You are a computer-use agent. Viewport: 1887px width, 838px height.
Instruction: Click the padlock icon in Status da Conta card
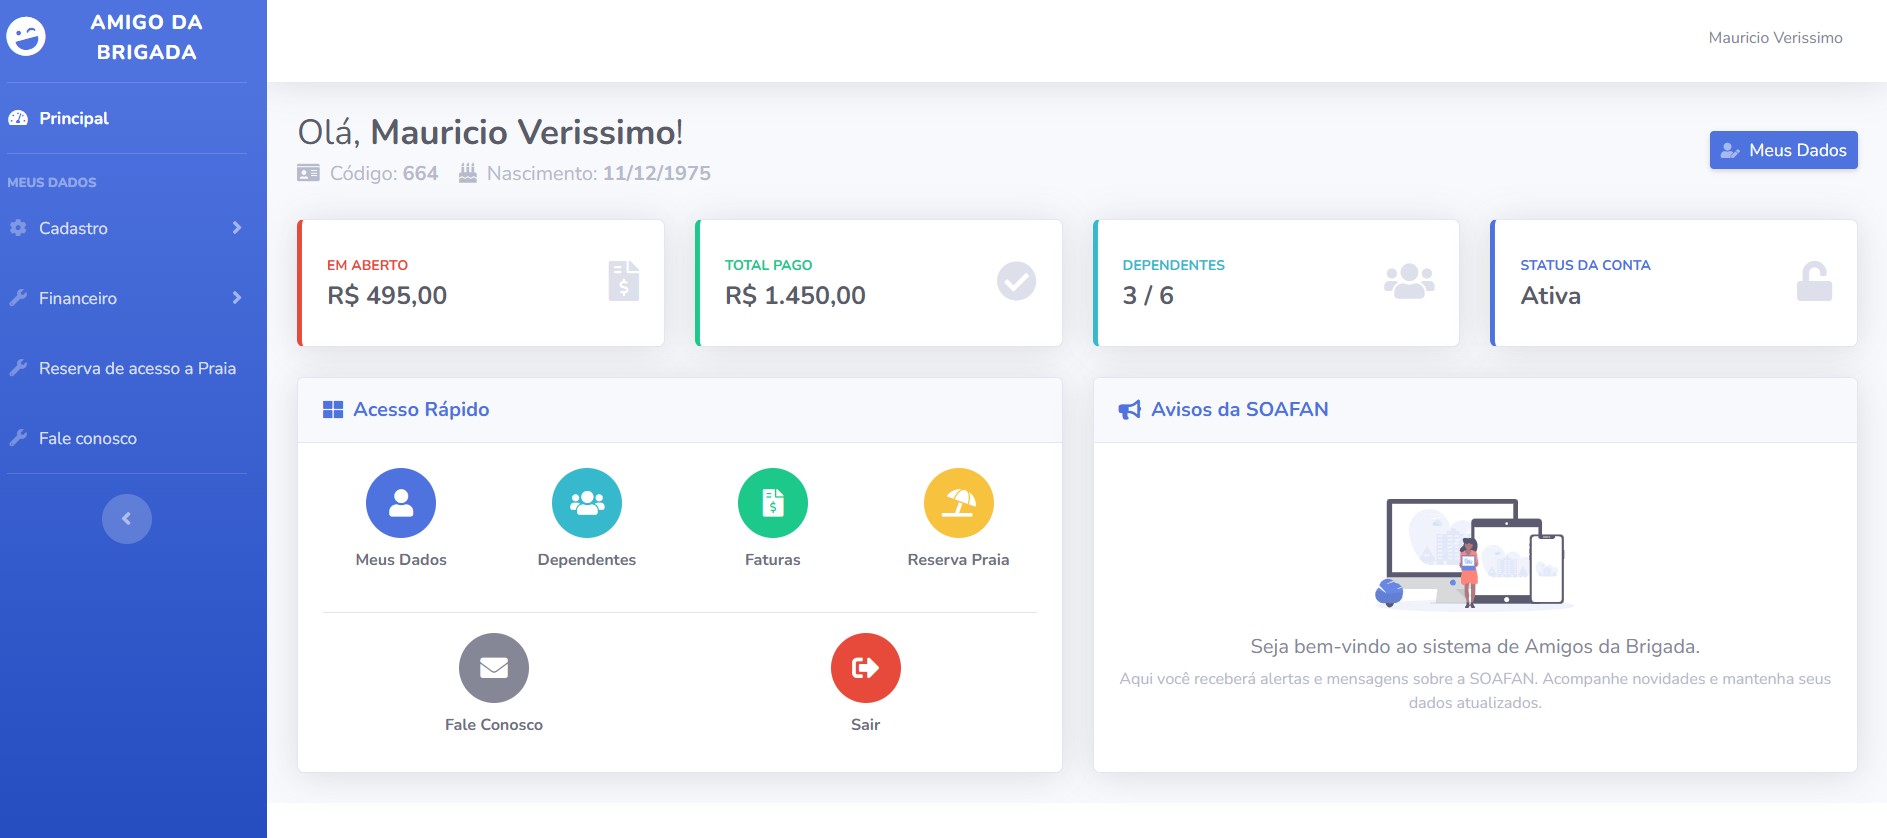(x=1813, y=281)
